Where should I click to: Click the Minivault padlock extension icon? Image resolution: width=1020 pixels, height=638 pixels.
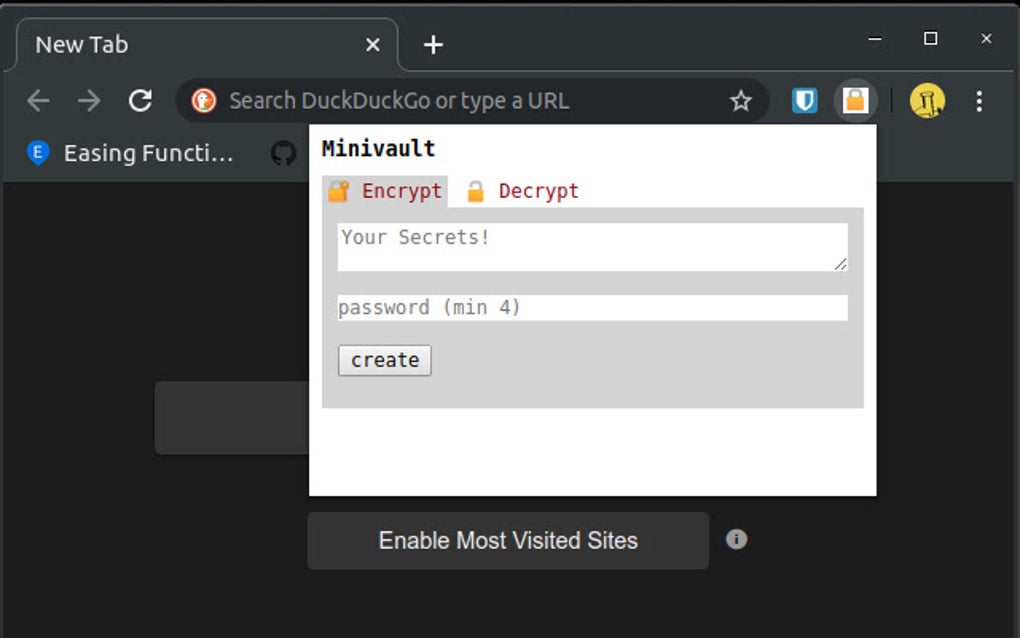(x=855, y=100)
